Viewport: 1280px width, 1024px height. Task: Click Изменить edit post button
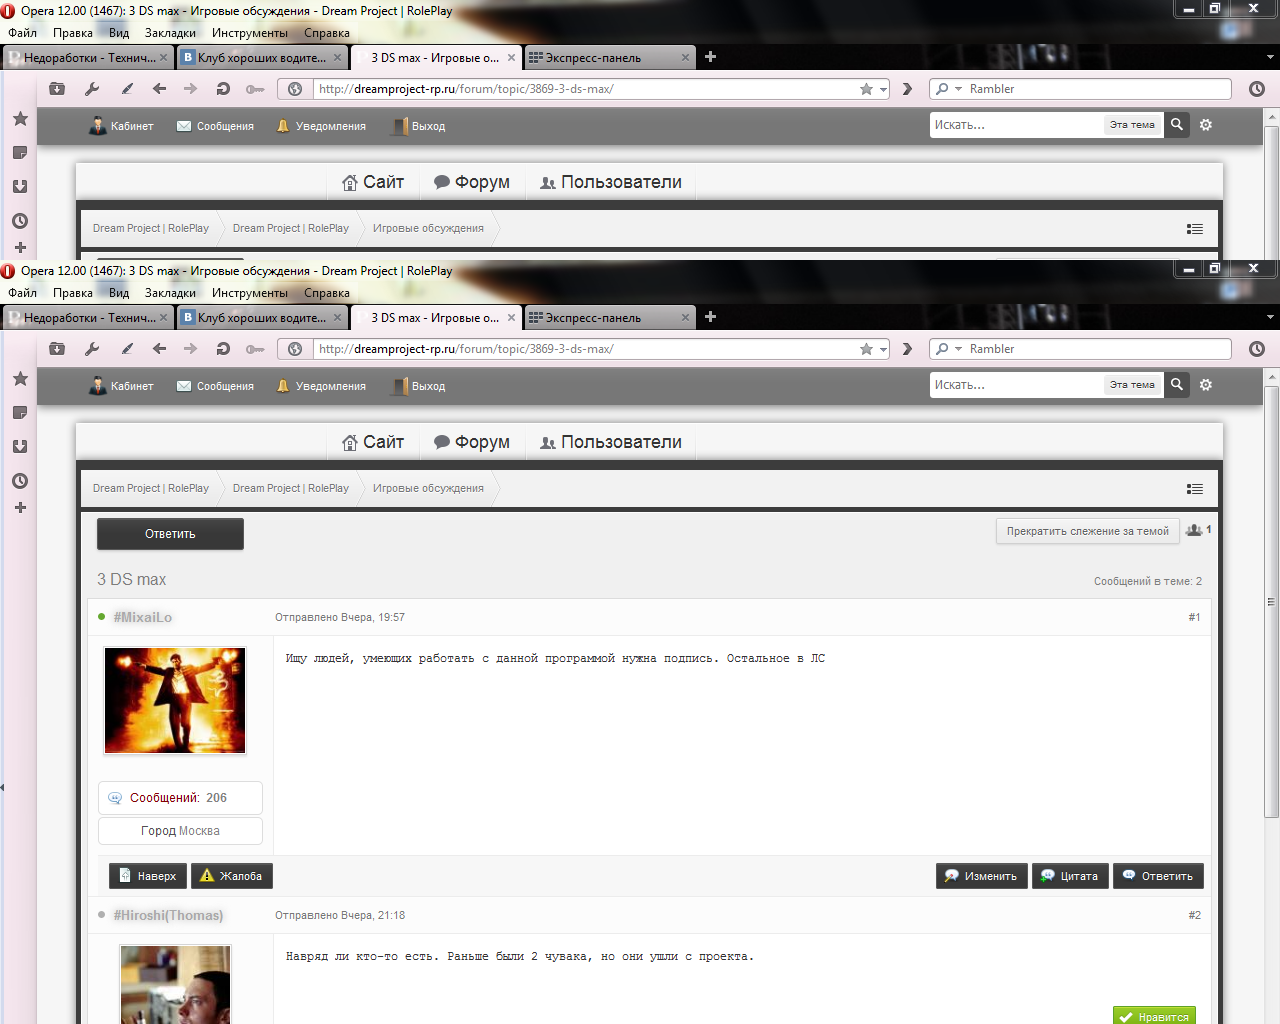[982, 876]
